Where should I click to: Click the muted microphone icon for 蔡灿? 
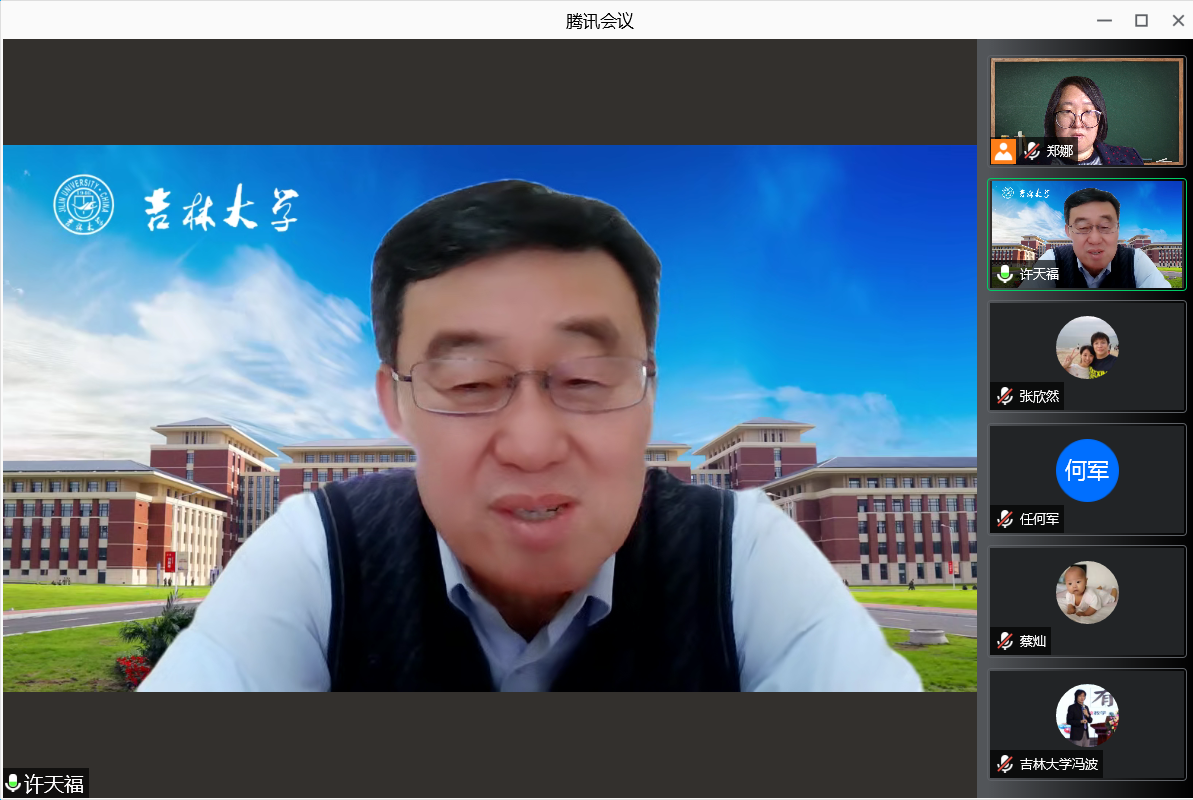click(1005, 641)
